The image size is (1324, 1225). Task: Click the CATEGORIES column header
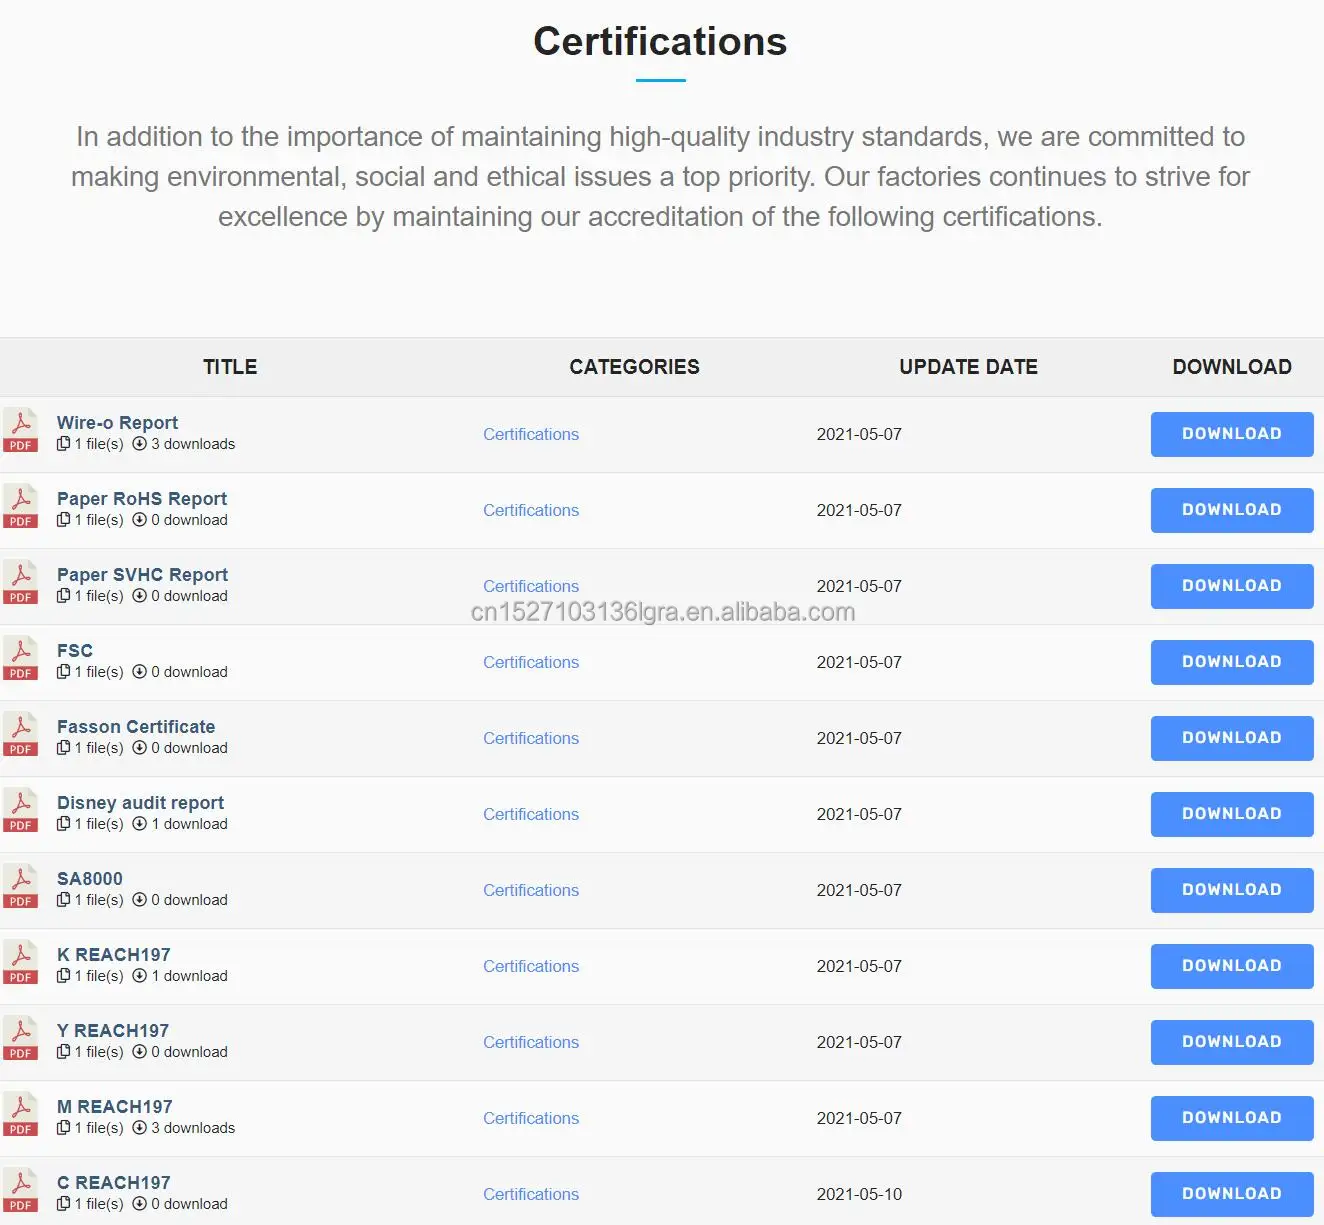pos(634,367)
